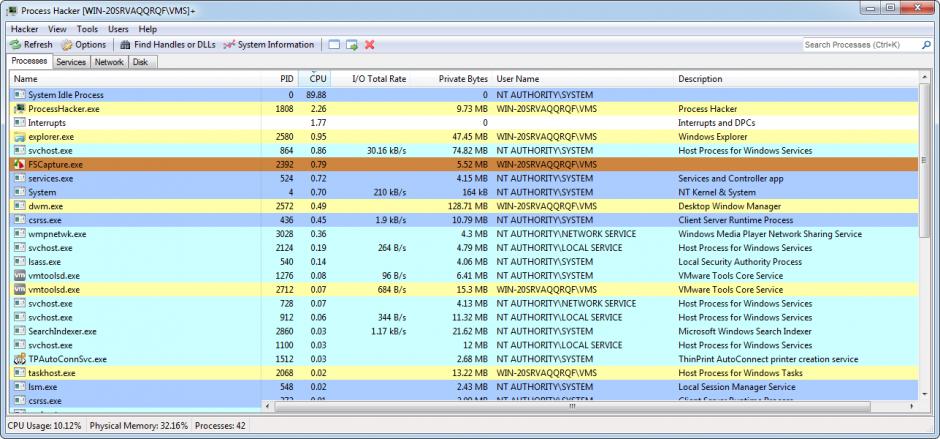Click the Search Processes input field
940x439 pixels.
865,45
